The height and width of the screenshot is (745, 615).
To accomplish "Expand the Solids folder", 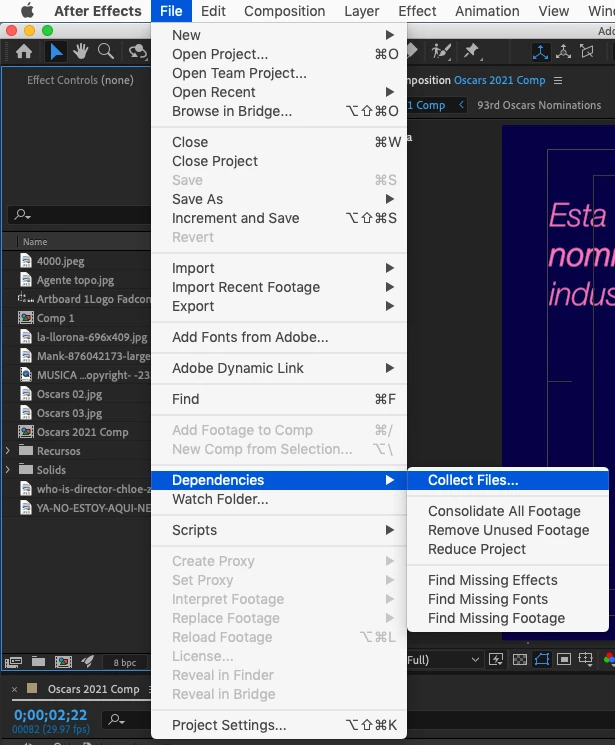I will click(8, 469).
